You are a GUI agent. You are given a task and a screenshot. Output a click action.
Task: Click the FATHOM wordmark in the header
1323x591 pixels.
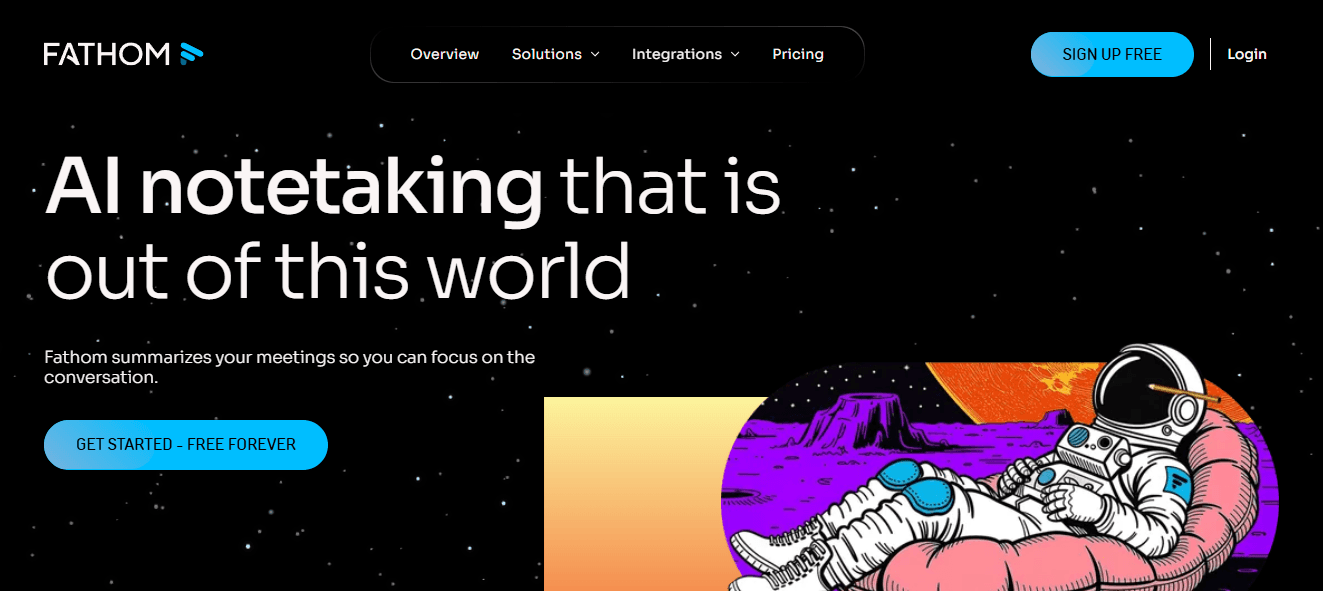107,54
